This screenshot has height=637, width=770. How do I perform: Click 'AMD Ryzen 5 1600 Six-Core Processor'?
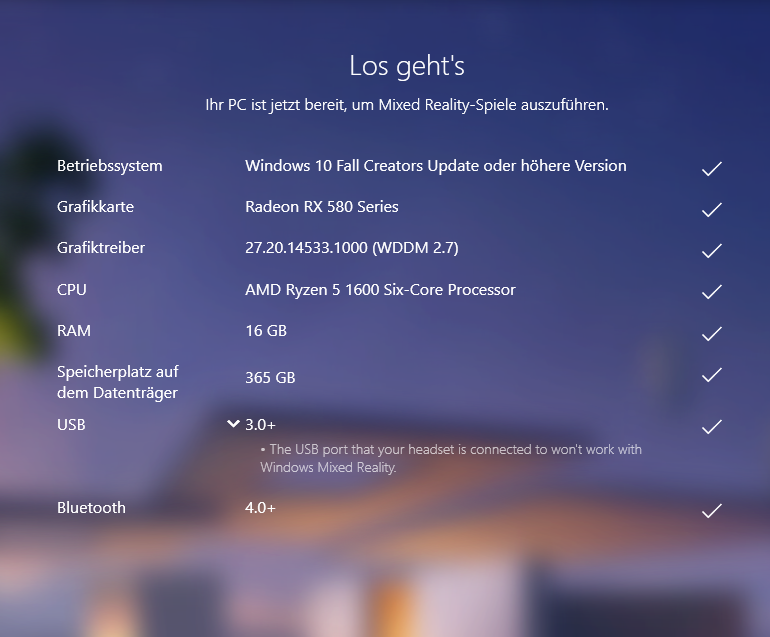pos(380,290)
